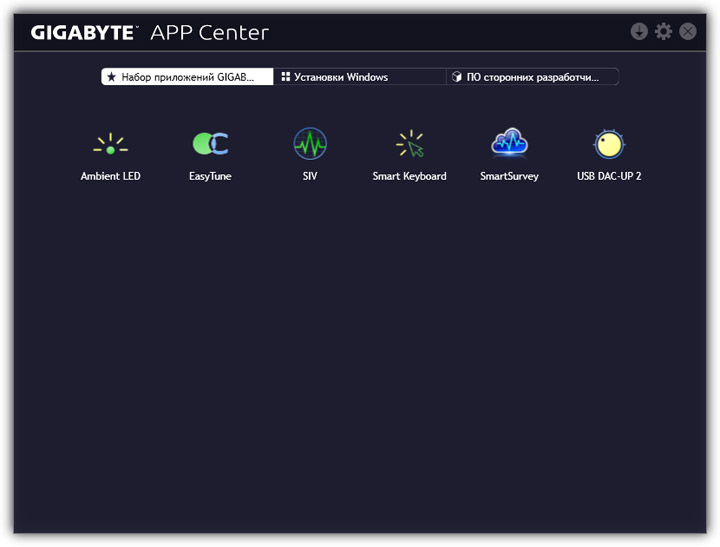Click the SmartSurvey text label
The height and width of the screenshot is (547, 720).
(x=509, y=177)
